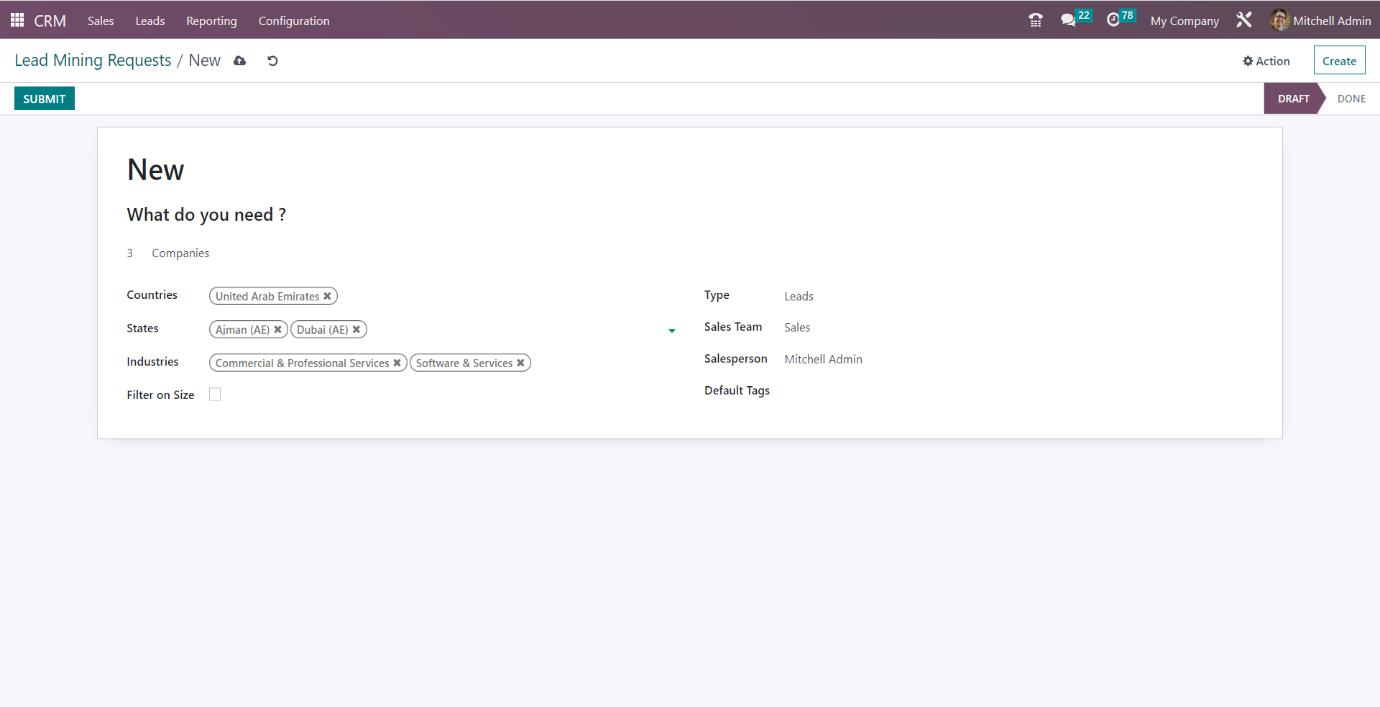Select the DONE status stage

click(x=1351, y=99)
